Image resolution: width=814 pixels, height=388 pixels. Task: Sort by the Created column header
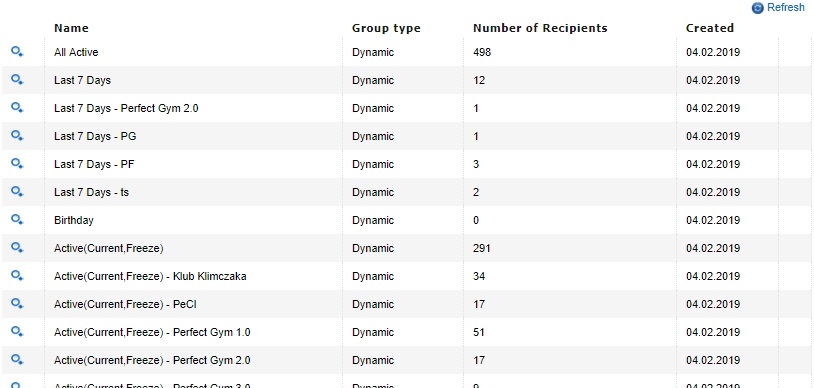710,28
